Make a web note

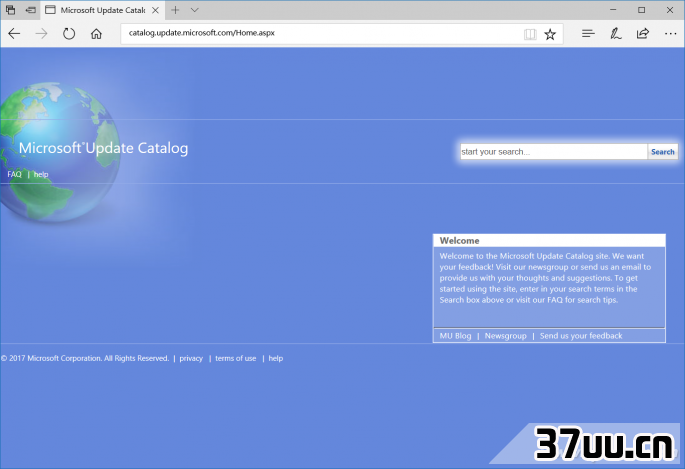click(616, 34)
